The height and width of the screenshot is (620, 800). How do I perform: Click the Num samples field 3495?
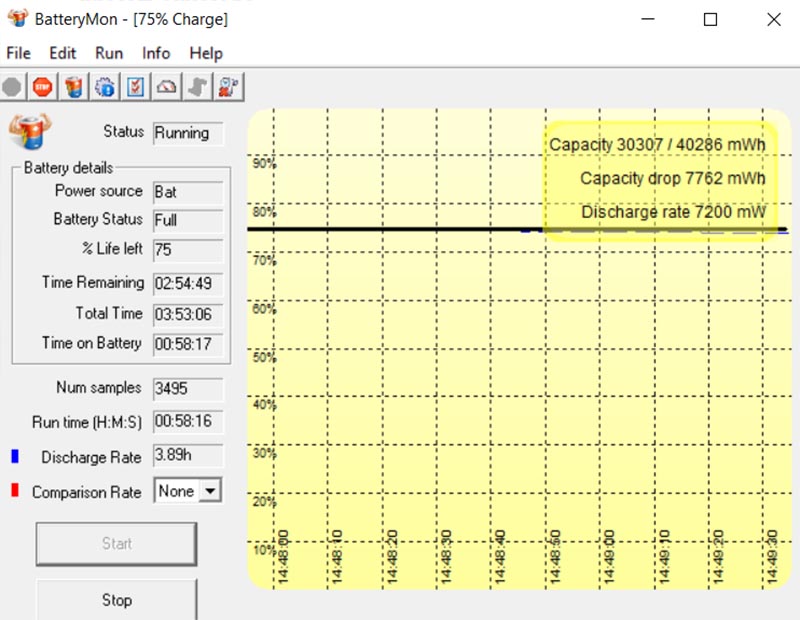click(x=188, y=389)
